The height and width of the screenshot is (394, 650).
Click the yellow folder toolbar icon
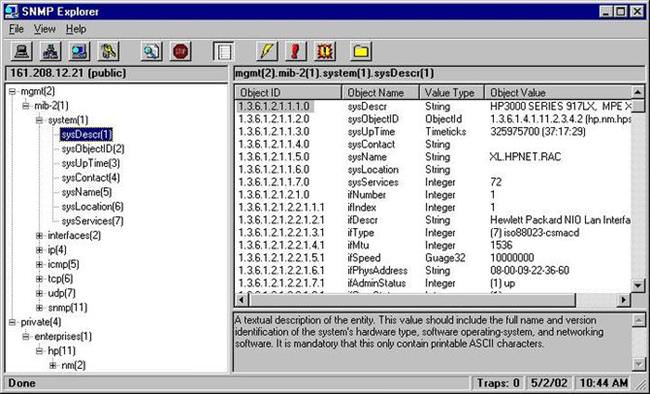pos(361,51)
